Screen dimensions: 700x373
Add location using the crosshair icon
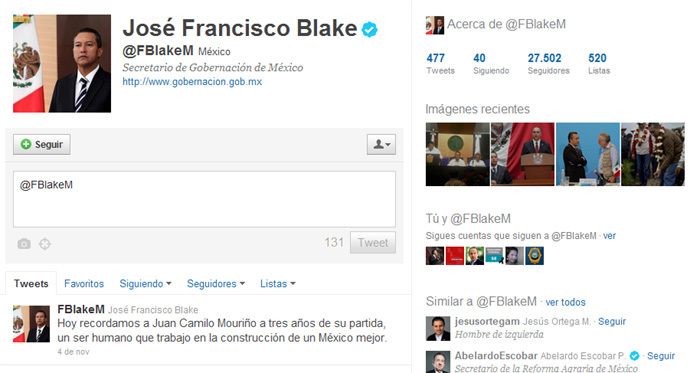click(x=45, y=244)
